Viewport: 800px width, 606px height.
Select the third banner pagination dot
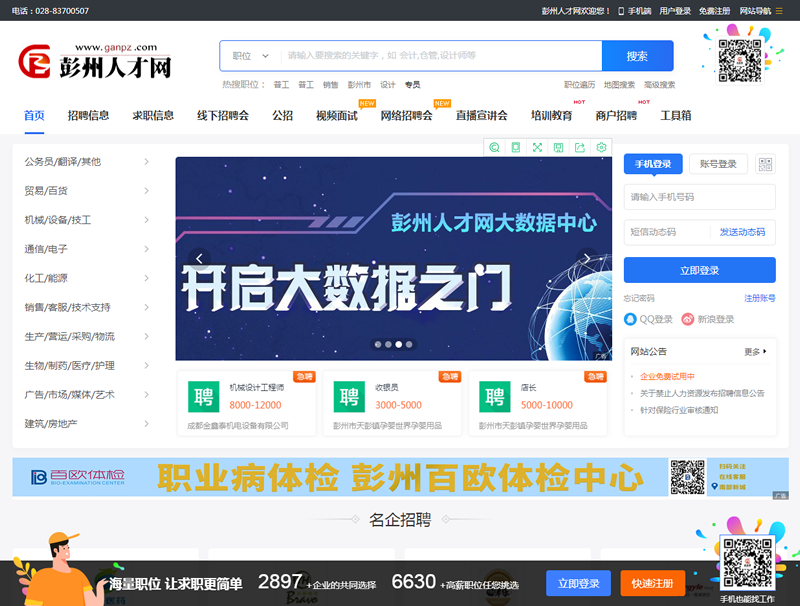pos(398,344)
